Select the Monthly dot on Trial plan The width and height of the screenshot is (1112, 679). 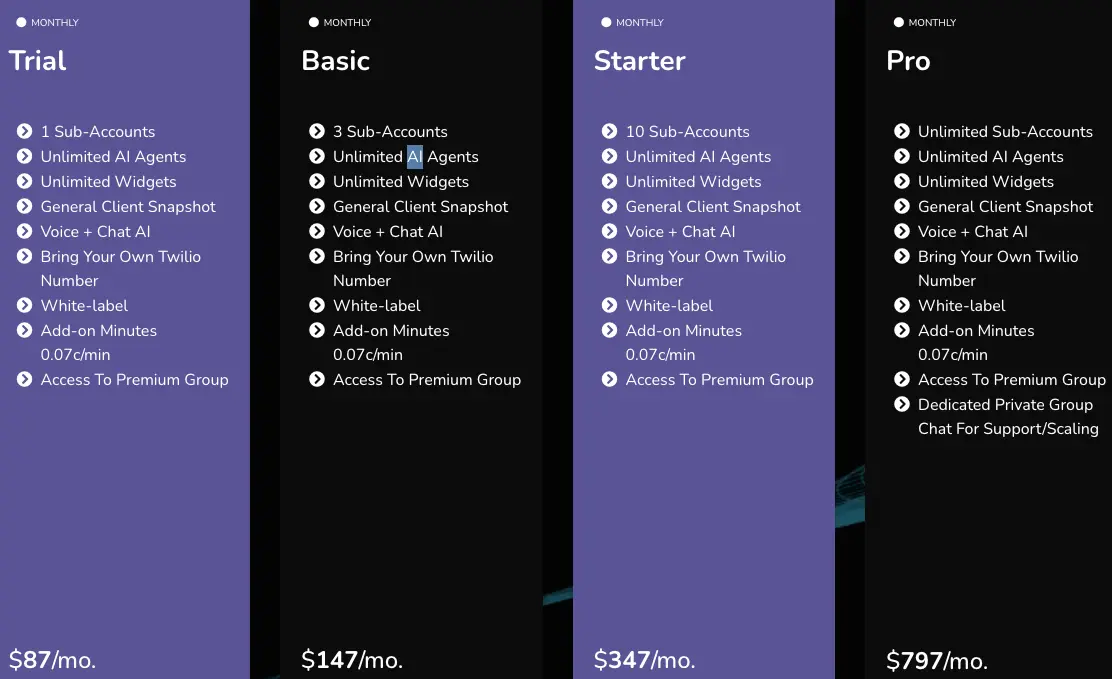[21, 22]
